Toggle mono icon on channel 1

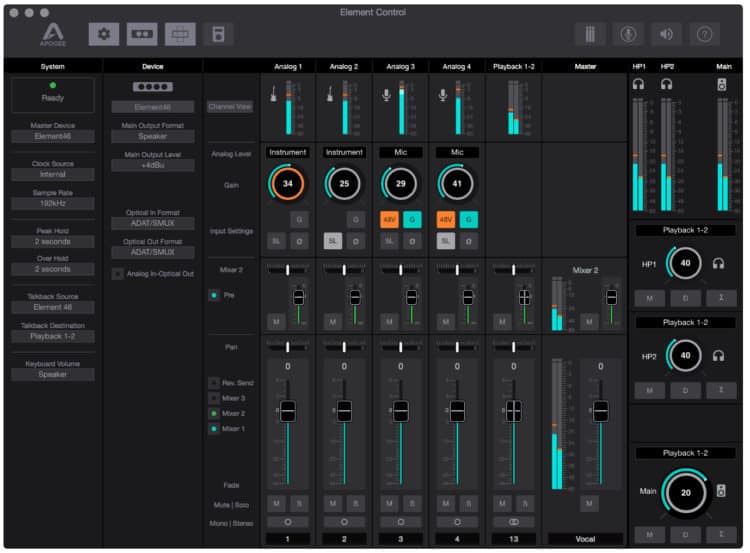287,522
